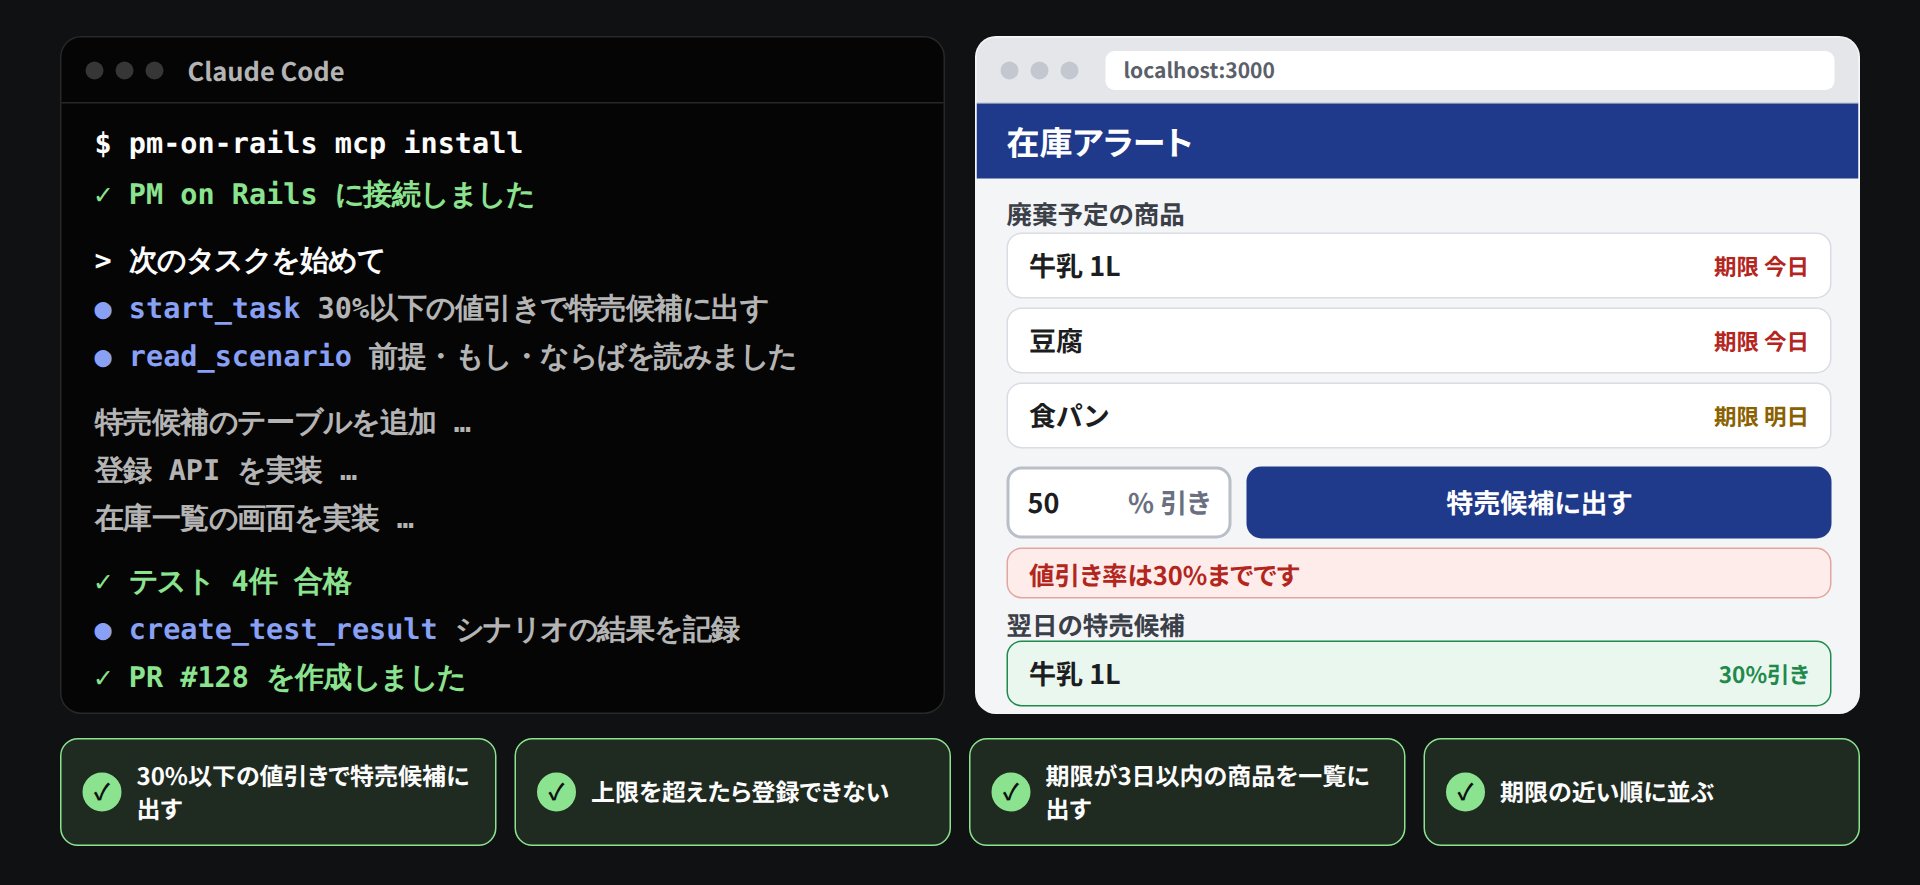Click the PM on Rails に接続しました line

[x=314, y=194]
